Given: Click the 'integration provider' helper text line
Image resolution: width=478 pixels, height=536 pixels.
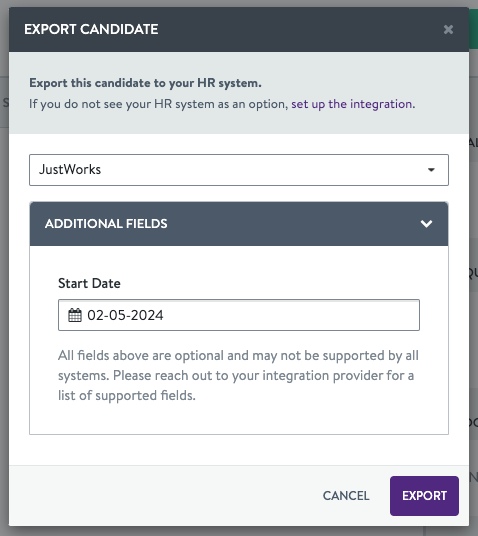Looking at the screenshot, I should click(x=236, y=375).
